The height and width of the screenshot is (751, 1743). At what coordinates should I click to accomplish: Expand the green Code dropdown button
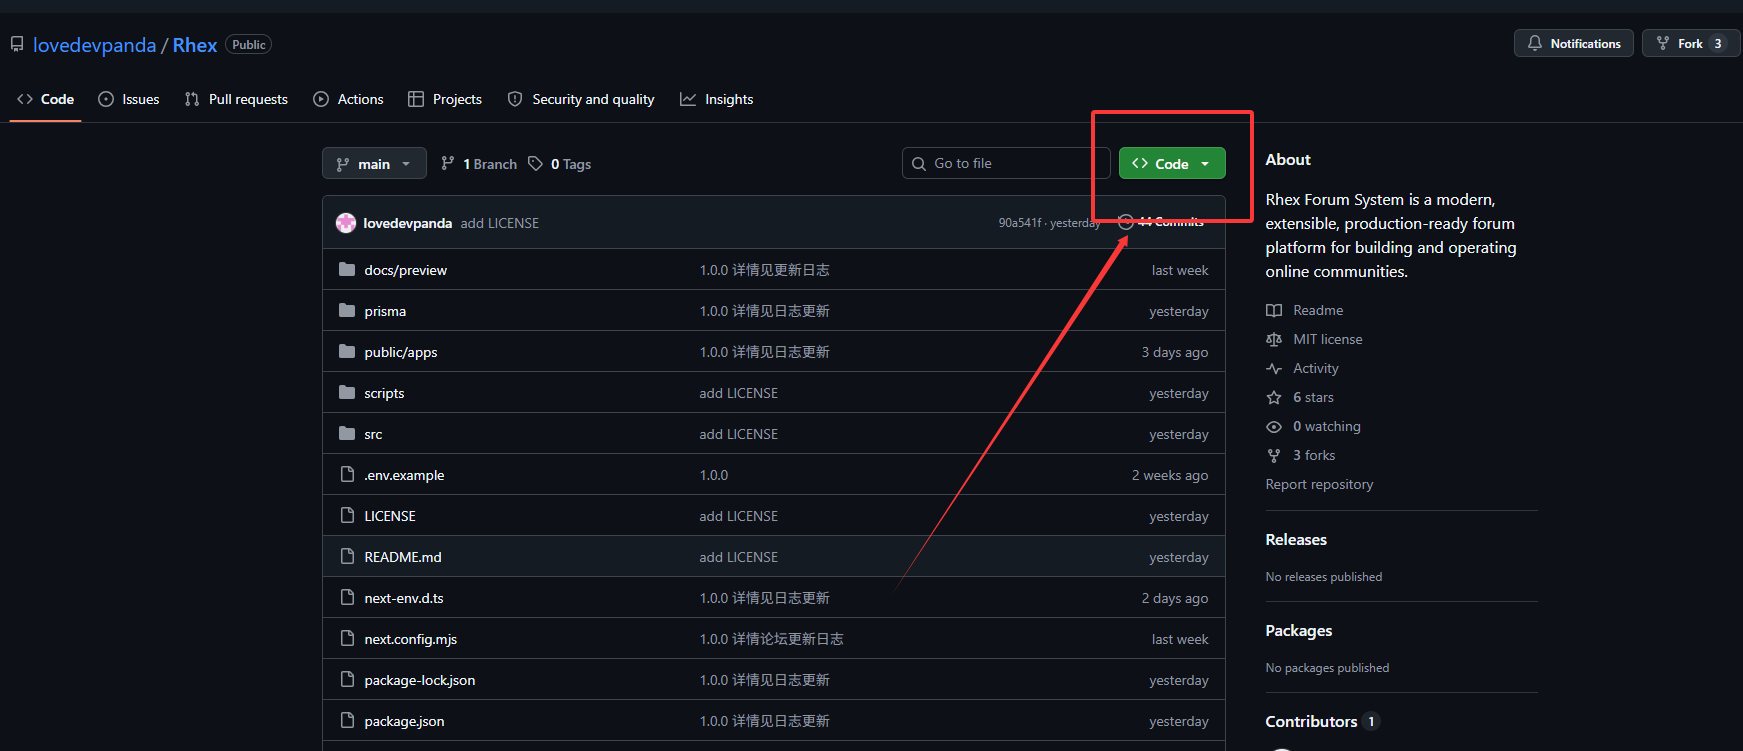pyautogui.click(x=1171, y=164)
